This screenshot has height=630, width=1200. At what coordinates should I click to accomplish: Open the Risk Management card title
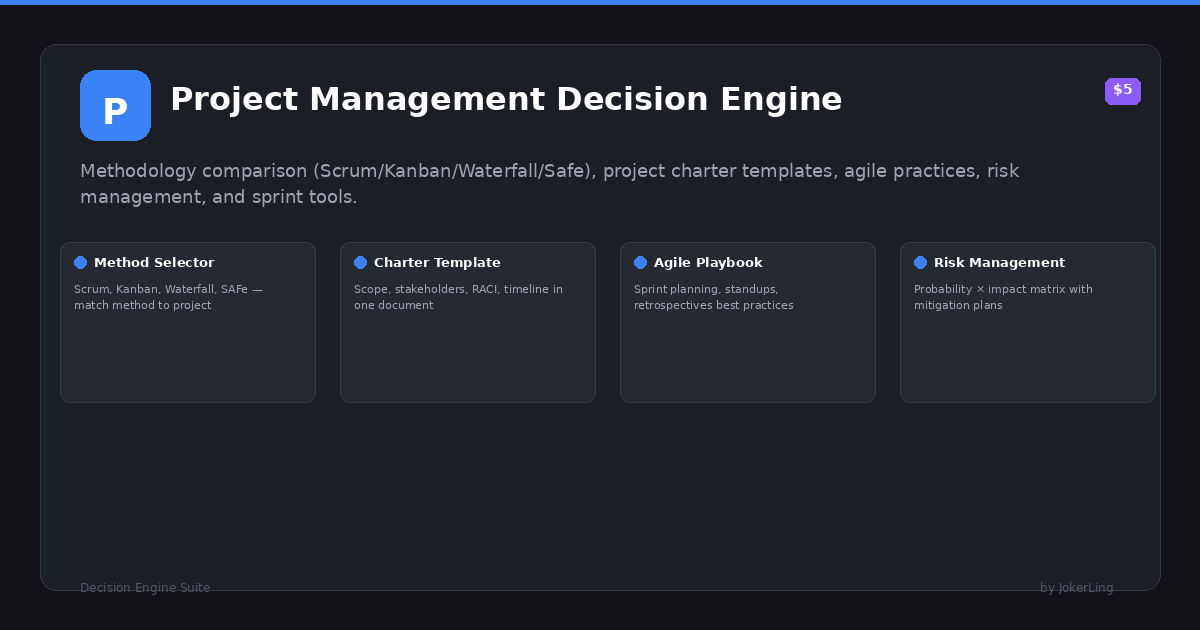click(999, 263)
